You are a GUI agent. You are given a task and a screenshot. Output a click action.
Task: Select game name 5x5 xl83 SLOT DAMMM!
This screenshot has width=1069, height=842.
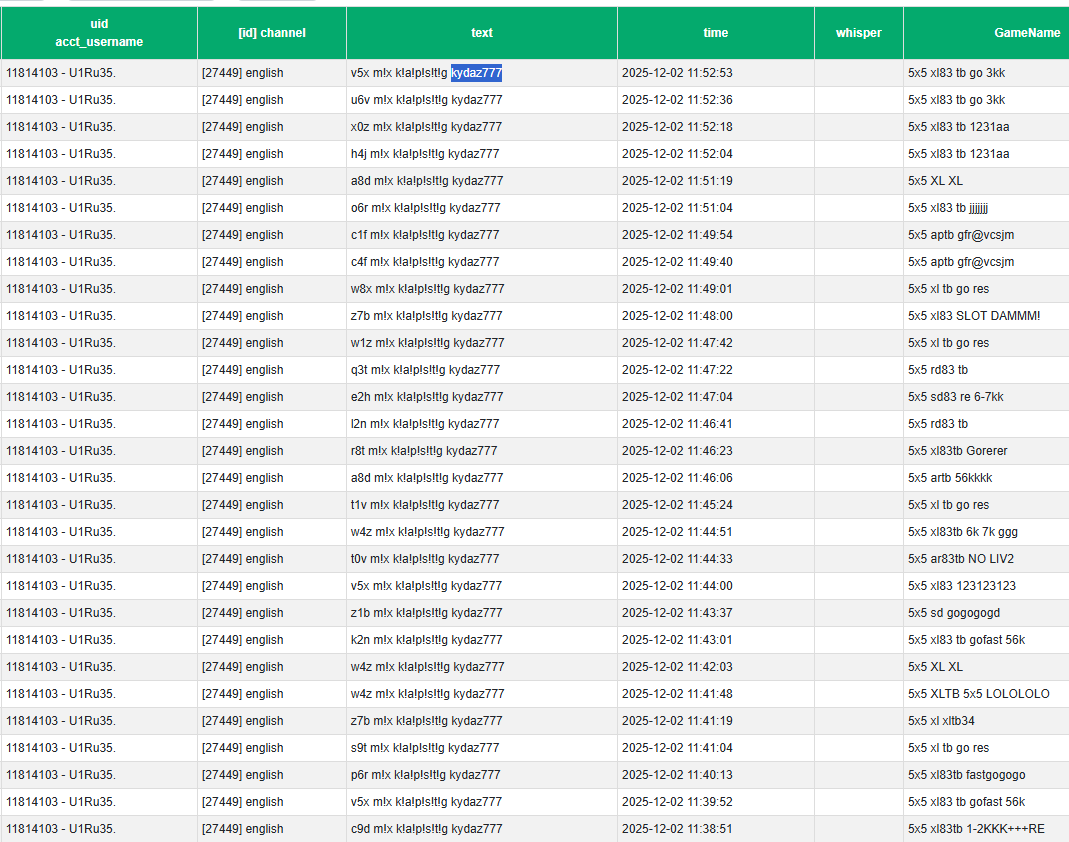click(x=974, y=316)
